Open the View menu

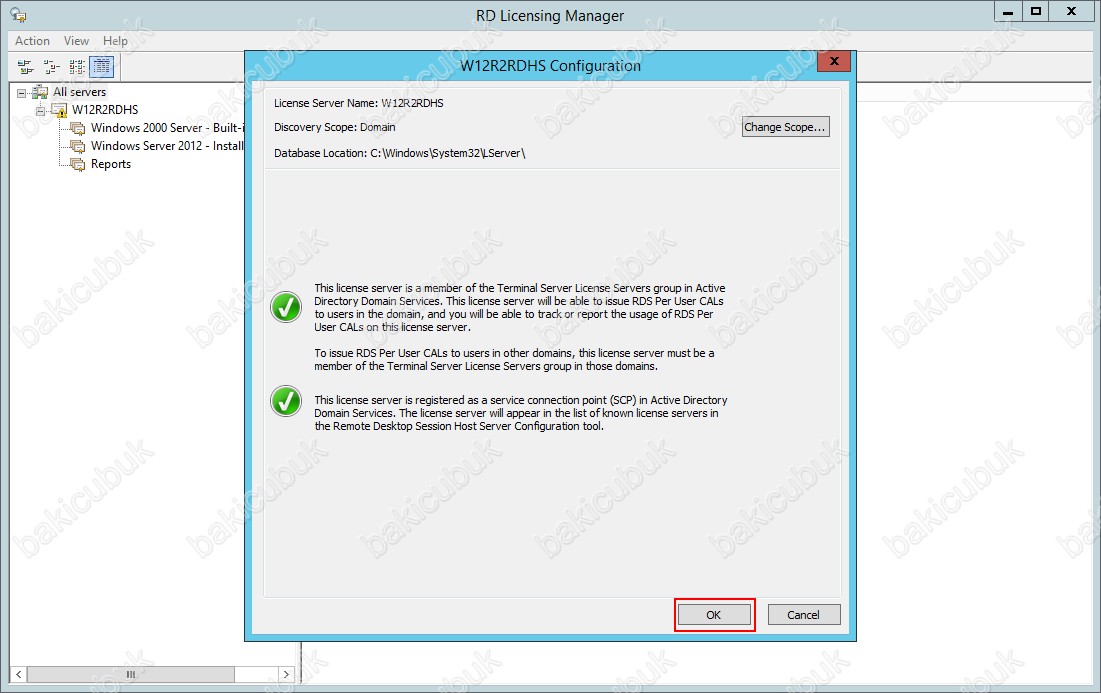point(76,41)
